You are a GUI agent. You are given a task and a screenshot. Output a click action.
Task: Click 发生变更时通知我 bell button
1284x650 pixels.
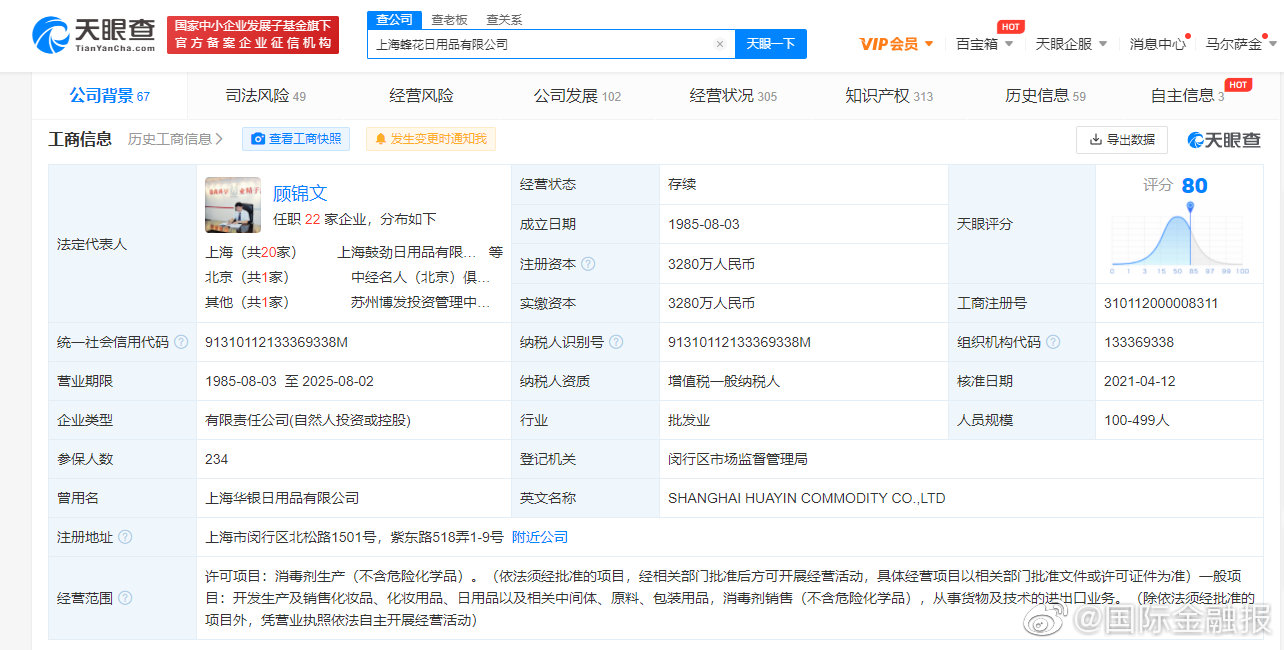click(431, 139)
